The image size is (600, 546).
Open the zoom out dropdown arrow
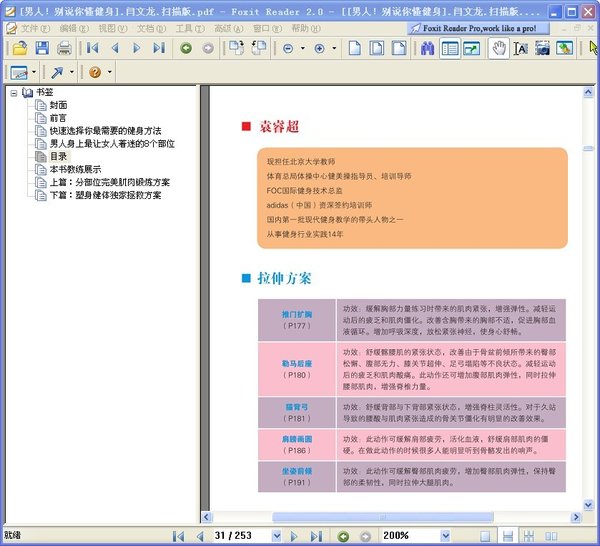point(303,48)
